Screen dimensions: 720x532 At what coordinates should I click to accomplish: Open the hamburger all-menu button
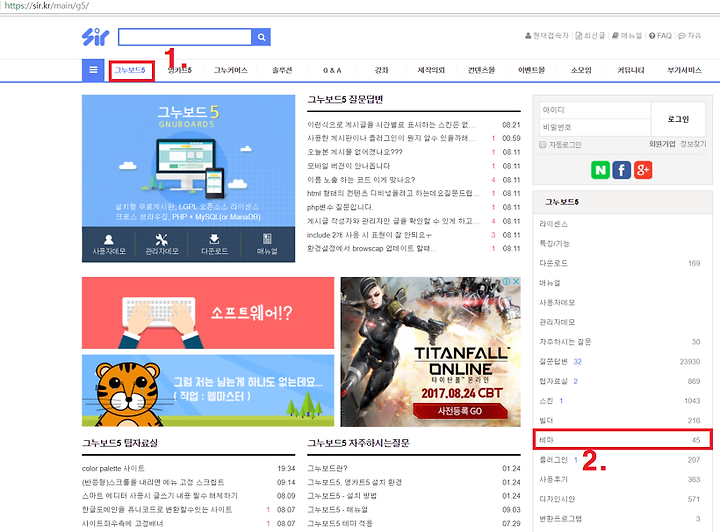[93, 70]
